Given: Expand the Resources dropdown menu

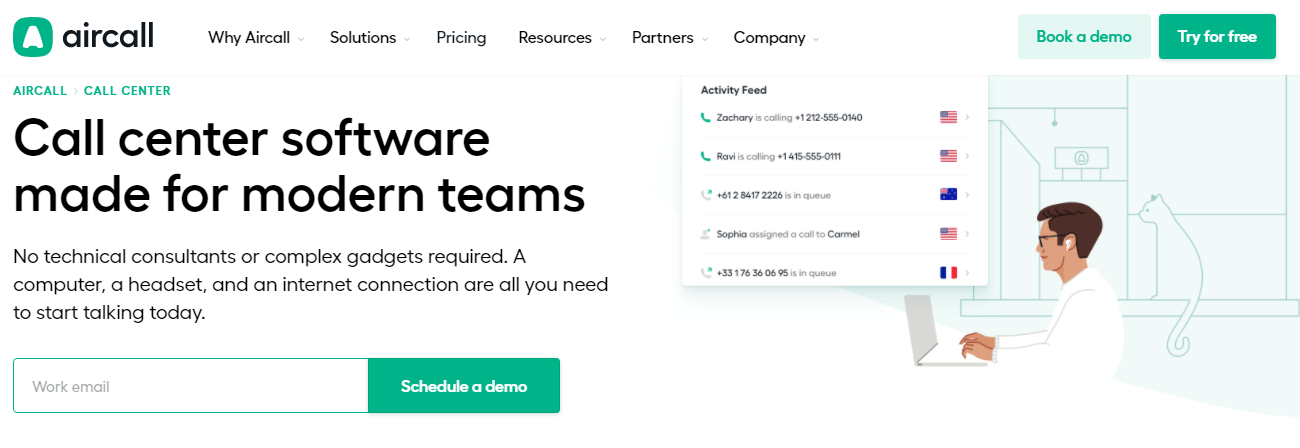Looking at the screenshot, I should tap(562, 38).
